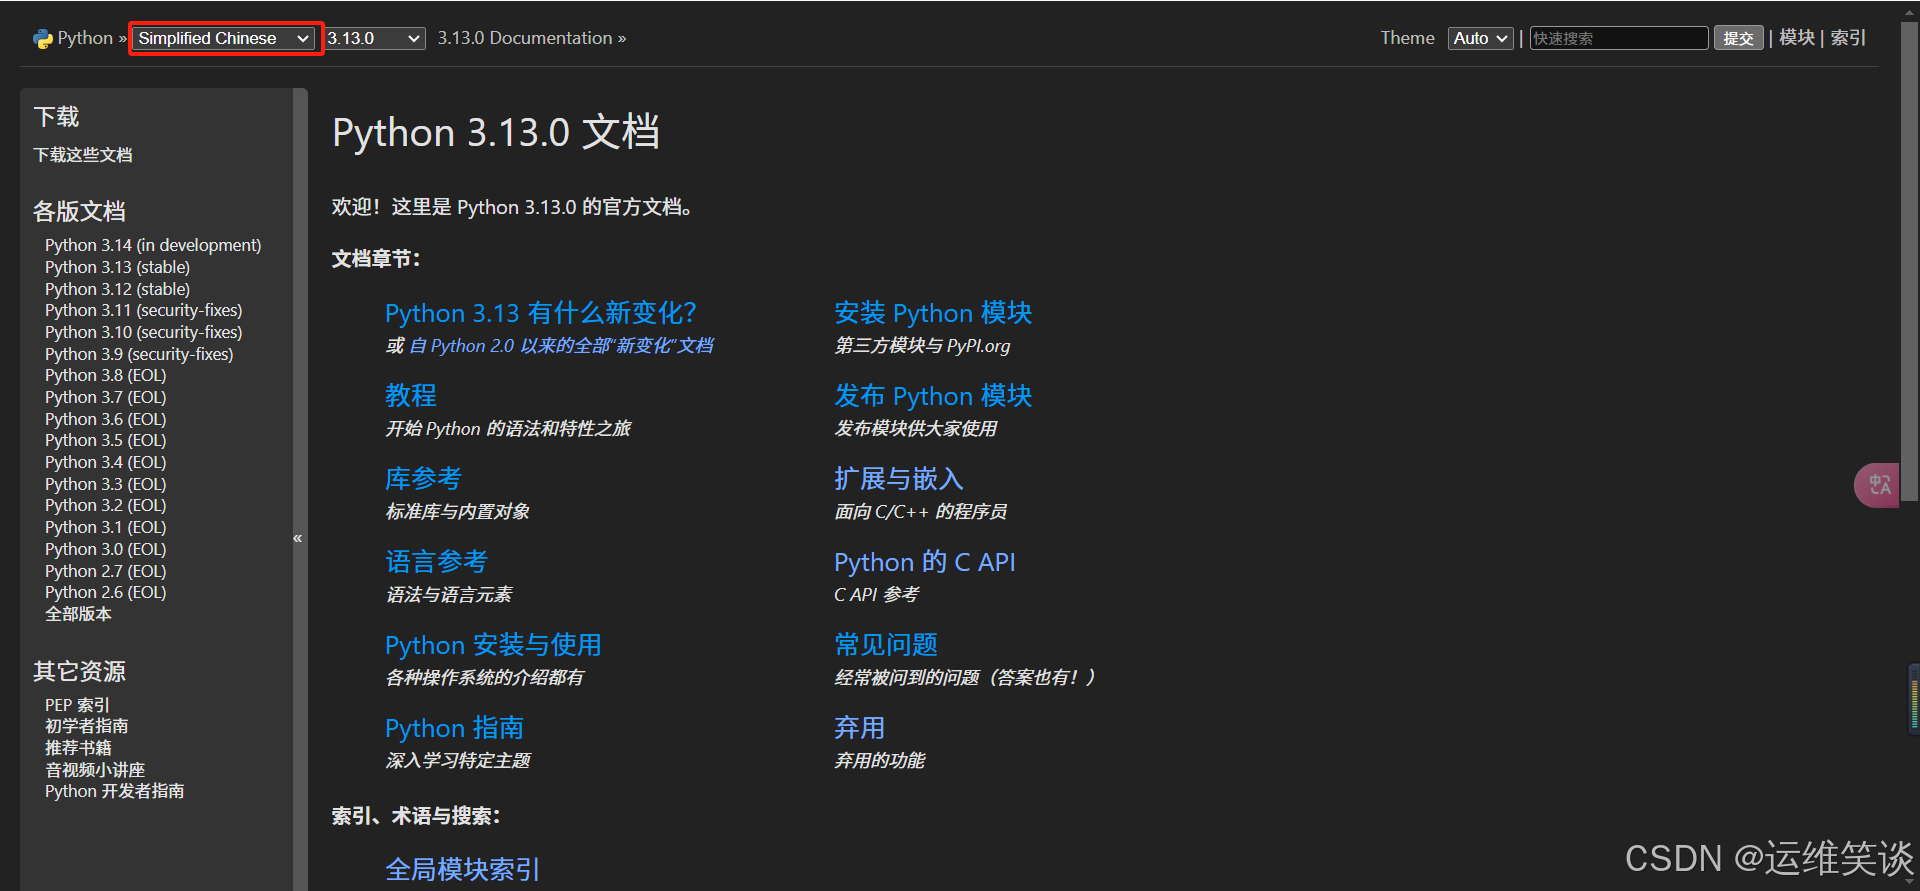This screenshot has width=1920, height=891.
Task: Open Python 2.6 (EOL) docs
Action: coord(106,592)
